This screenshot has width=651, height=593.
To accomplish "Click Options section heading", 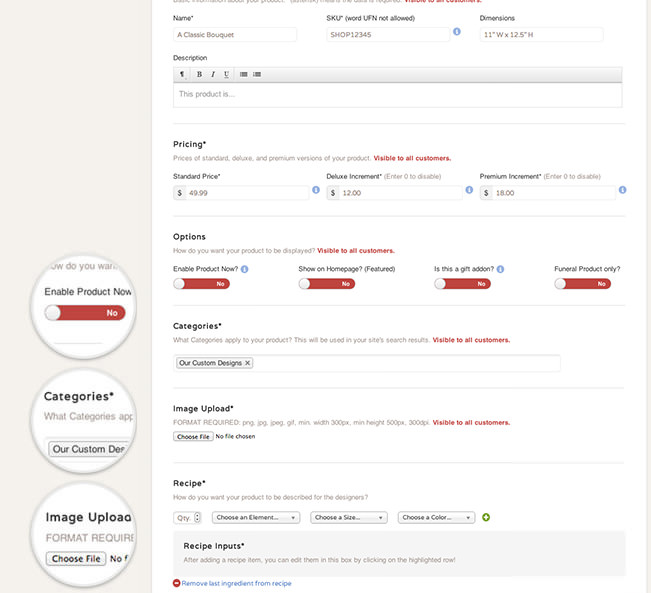I will pos(189,237).
